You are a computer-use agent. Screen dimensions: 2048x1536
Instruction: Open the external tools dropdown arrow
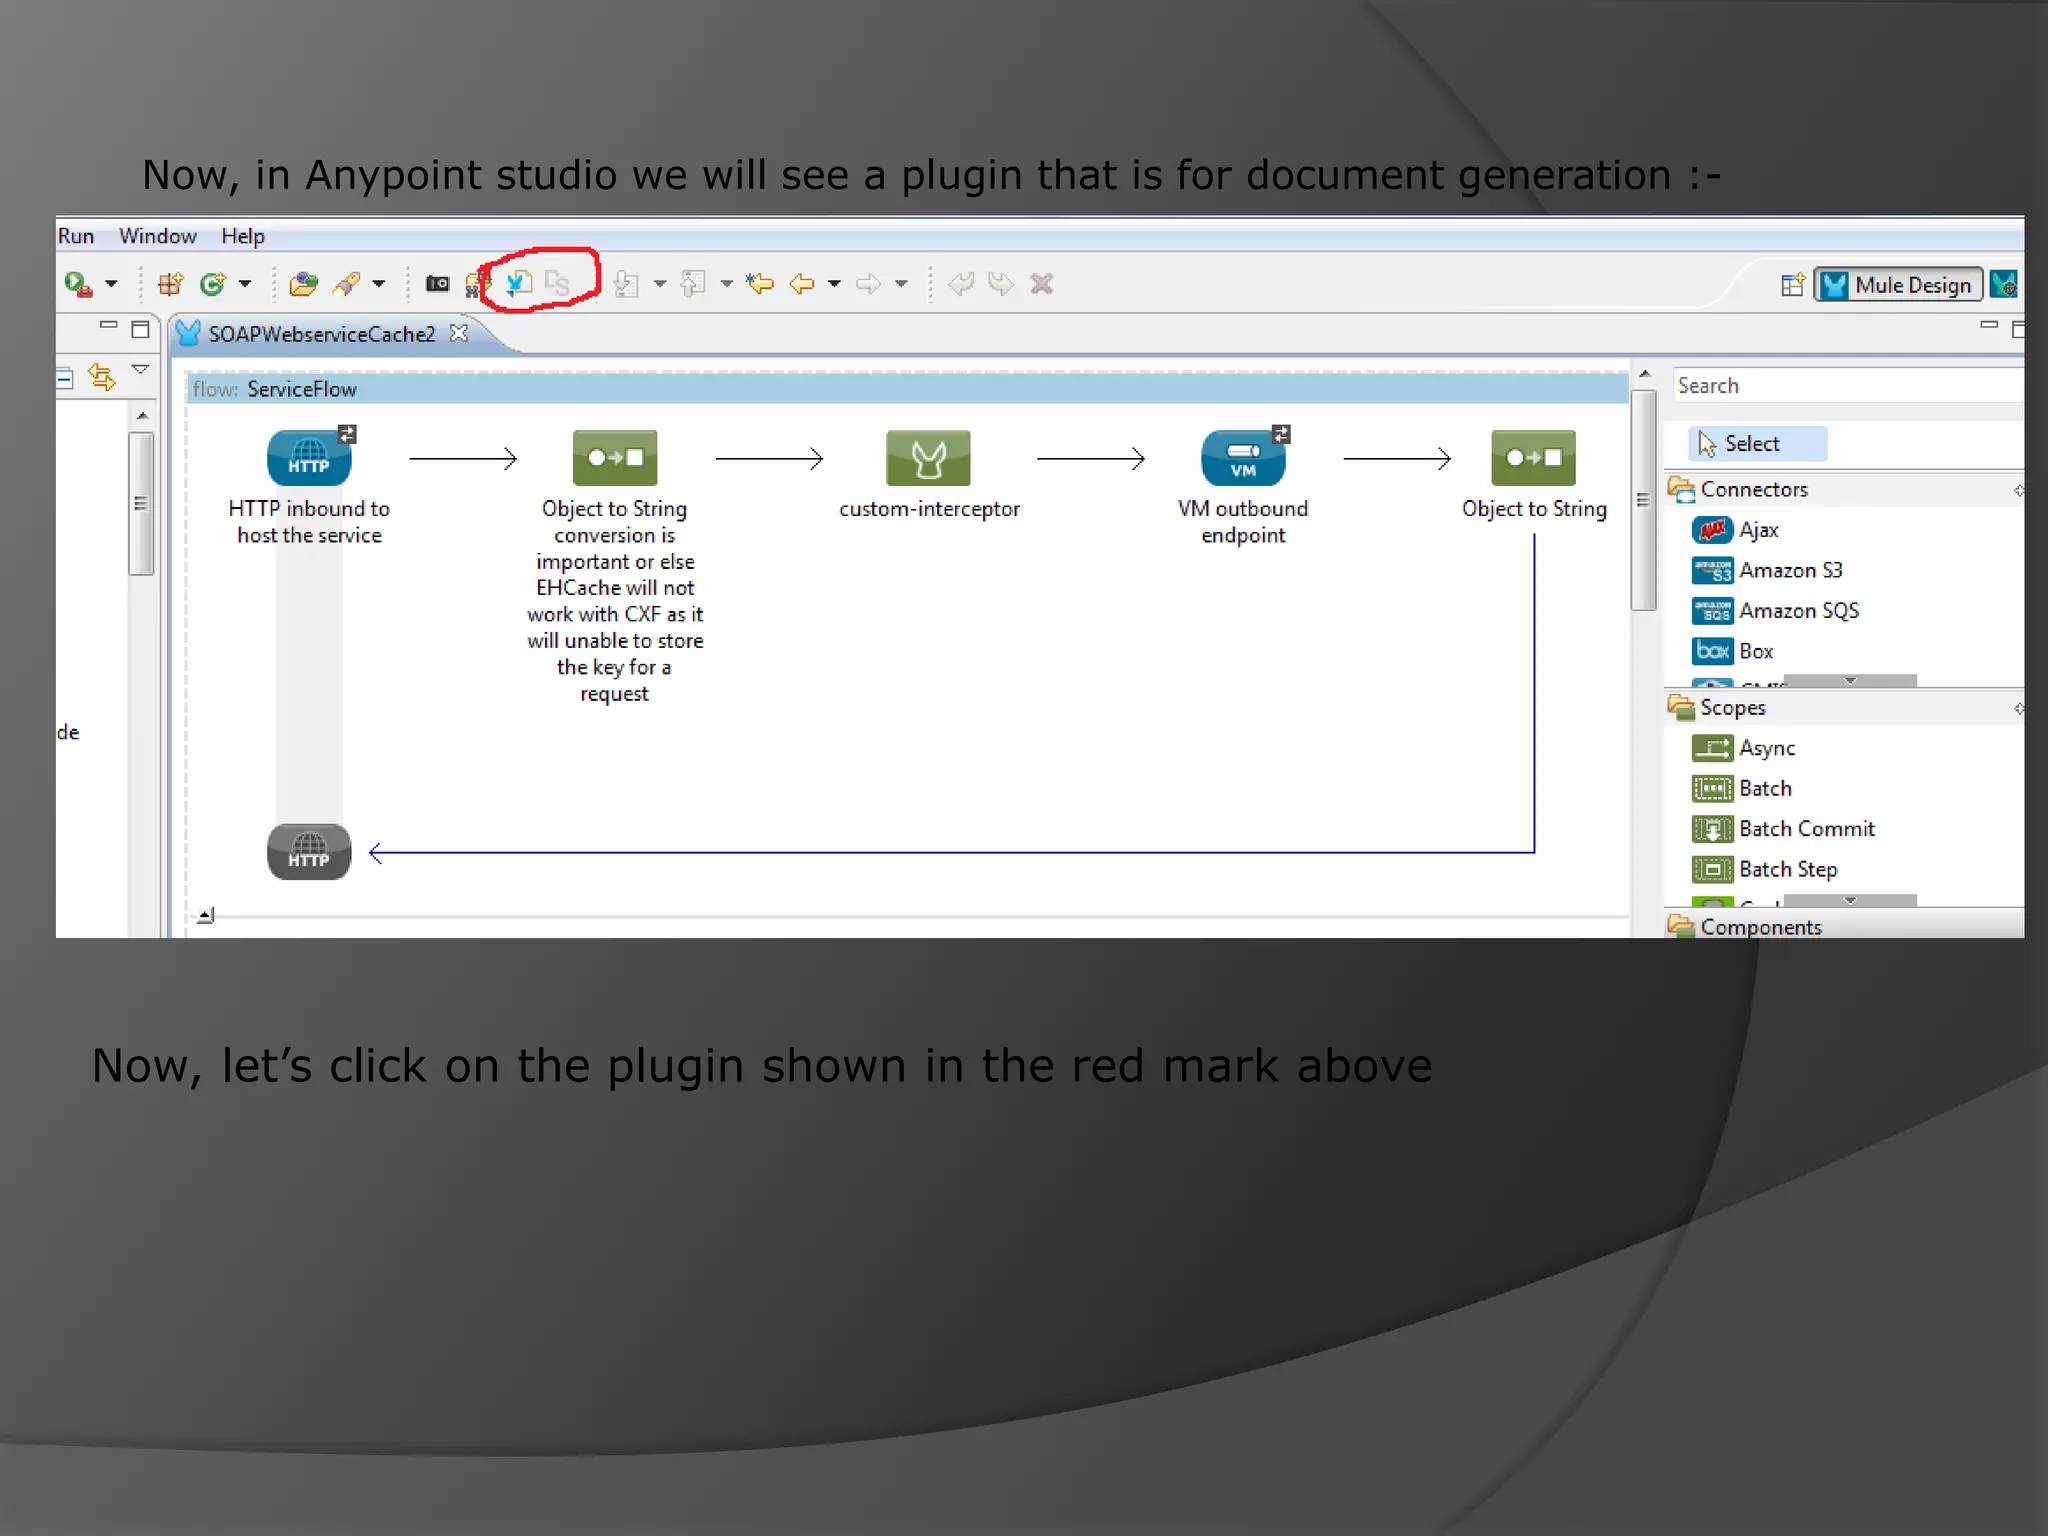coord(111,284)
